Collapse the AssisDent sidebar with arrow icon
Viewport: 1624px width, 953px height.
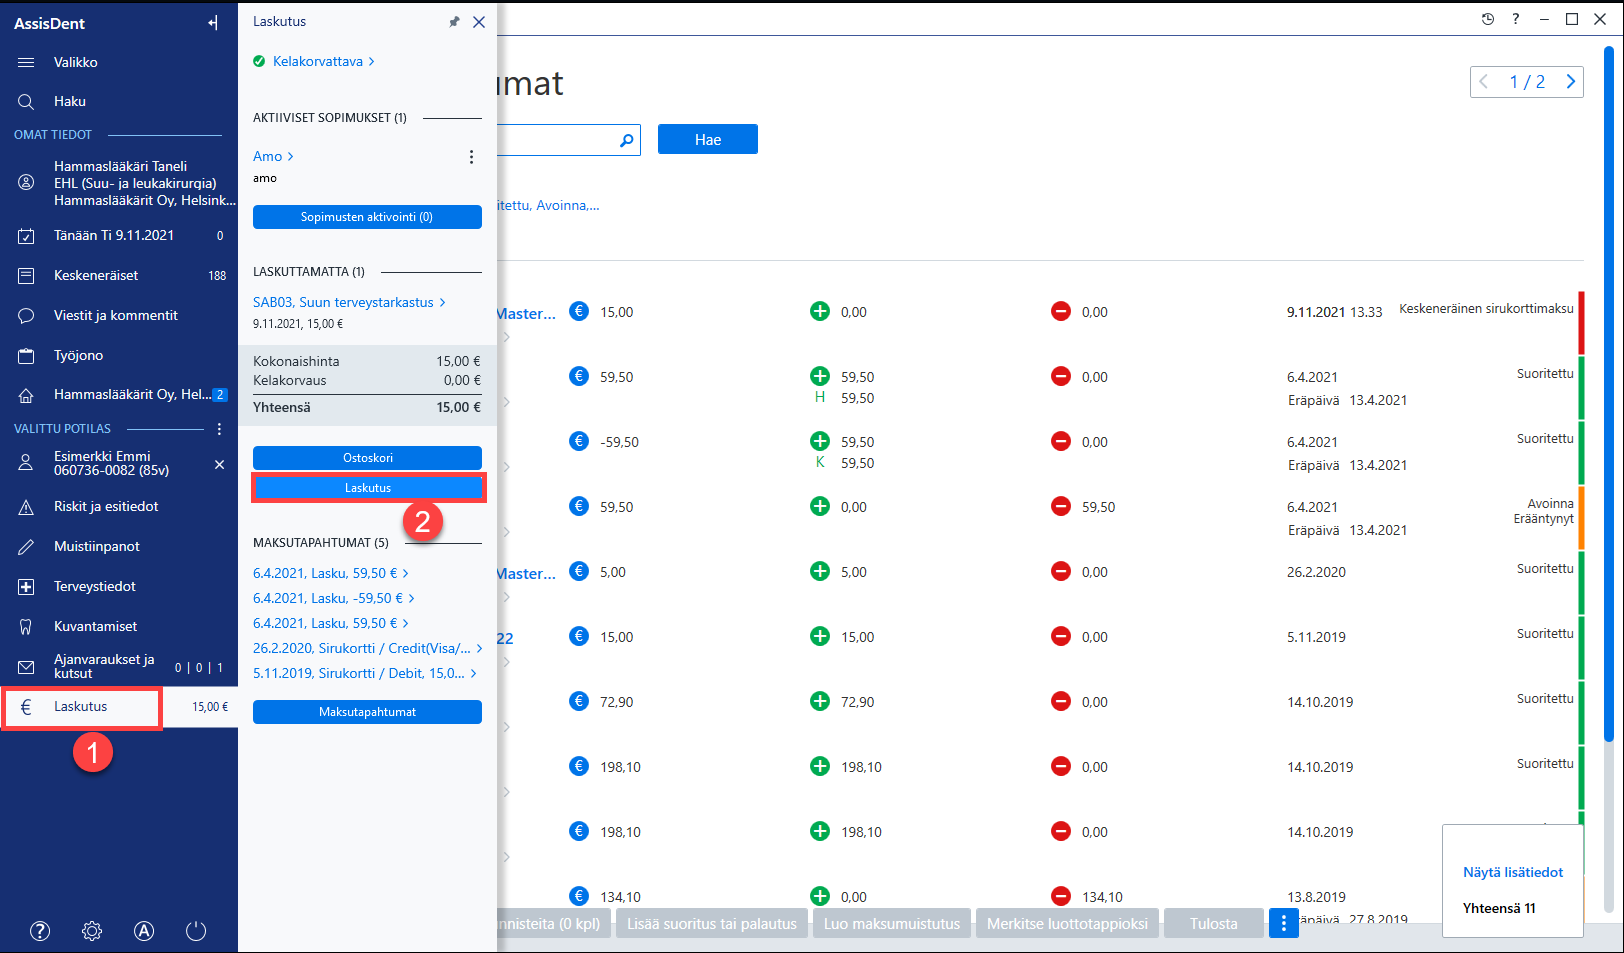[213, 23]
